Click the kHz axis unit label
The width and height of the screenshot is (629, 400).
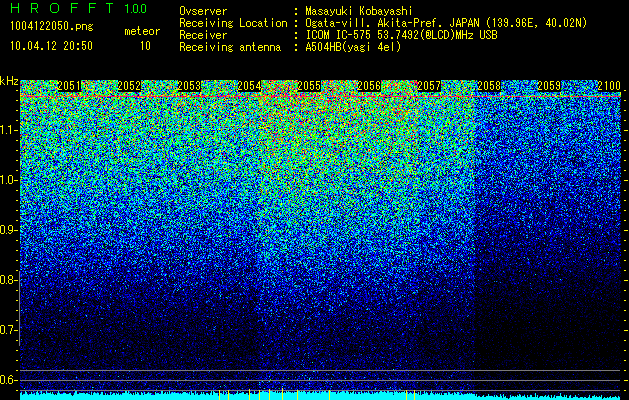(x=9, y=82)
